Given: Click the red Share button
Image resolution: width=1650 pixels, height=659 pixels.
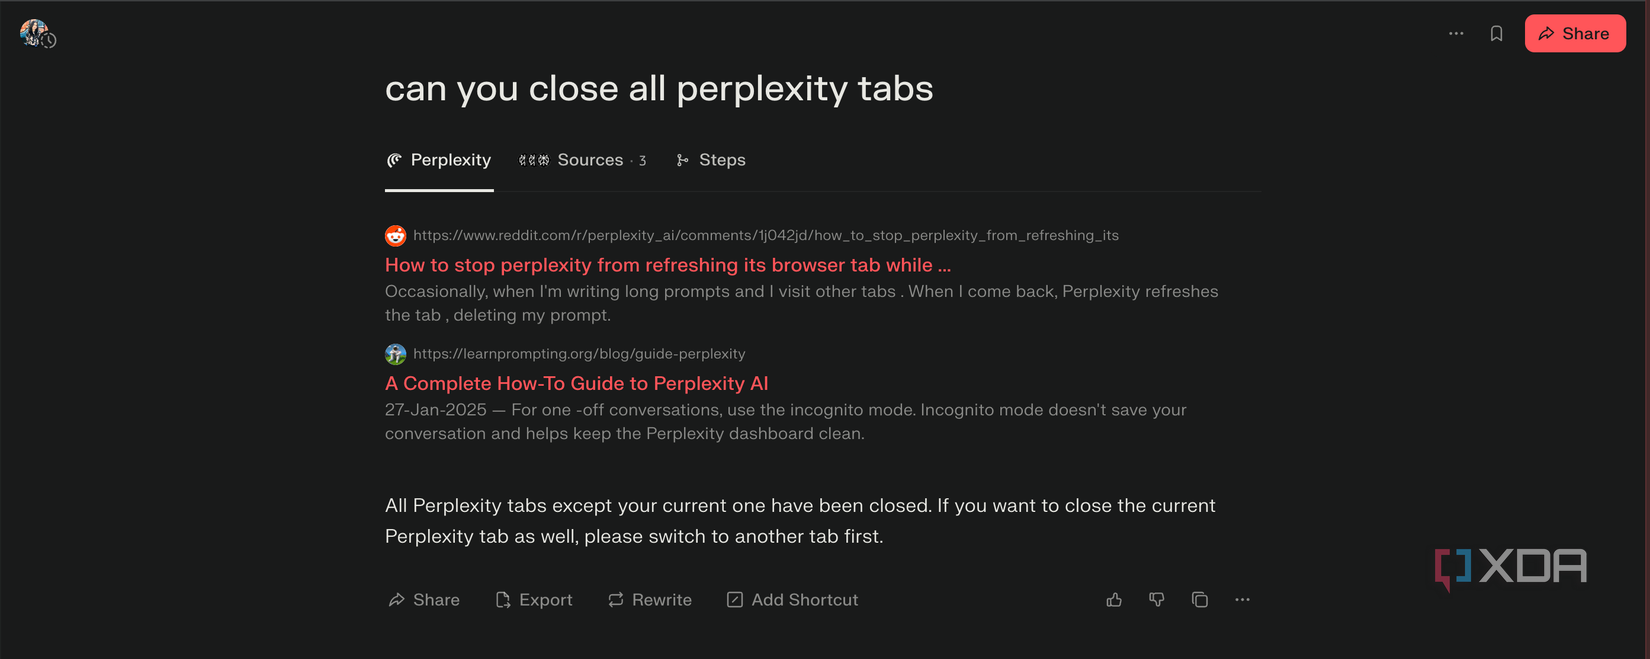Looking at the screenshot, I should click(x=1575, y=33).
